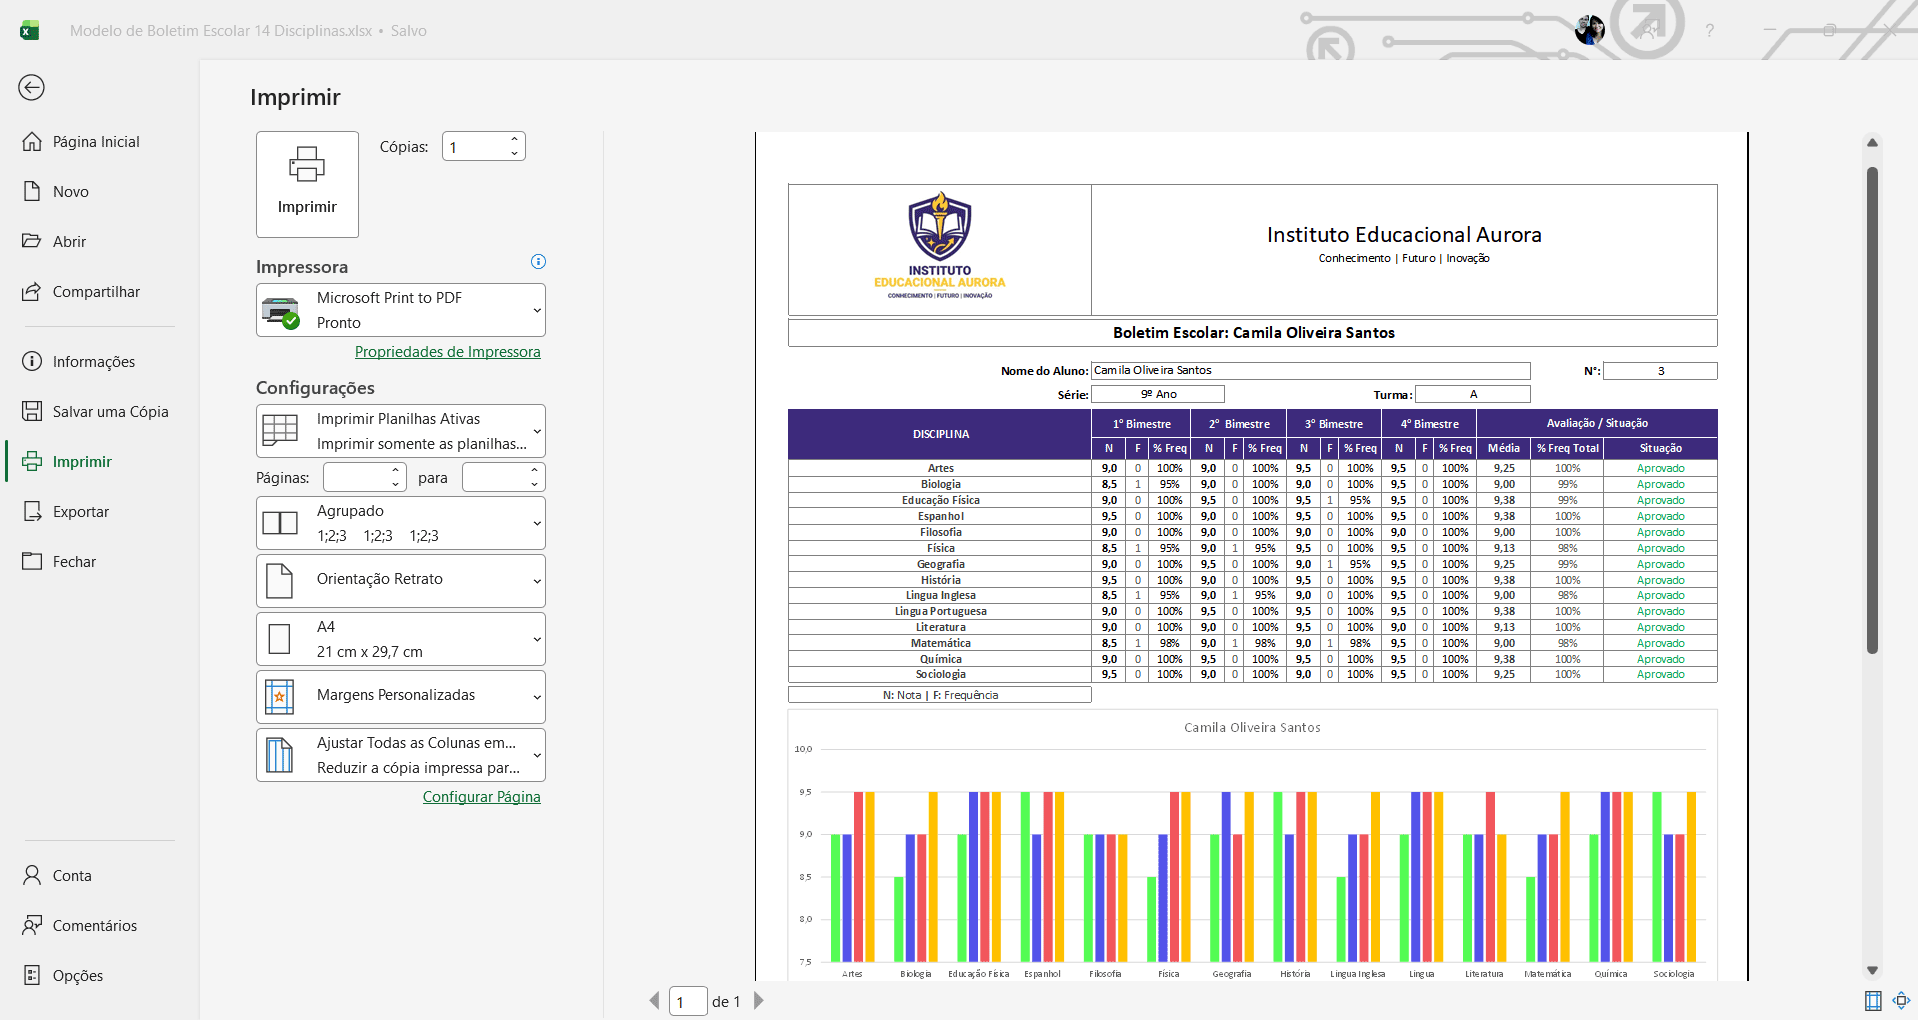Open the Microsoft Print to PDF printer dropdown
This screenshot has width=1918, height=1020.
[x=401, y=310]
